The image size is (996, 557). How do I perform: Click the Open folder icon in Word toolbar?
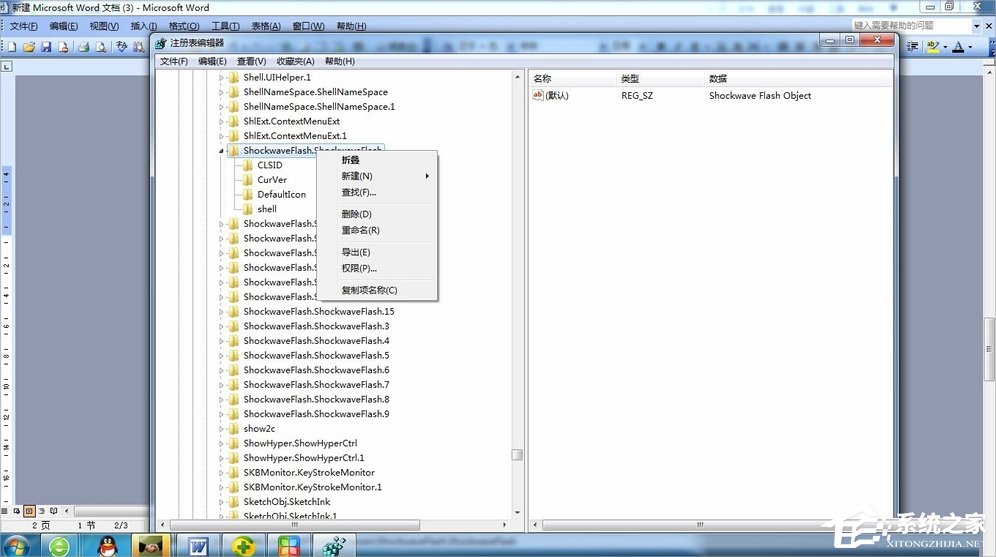[x=30, y=47]
